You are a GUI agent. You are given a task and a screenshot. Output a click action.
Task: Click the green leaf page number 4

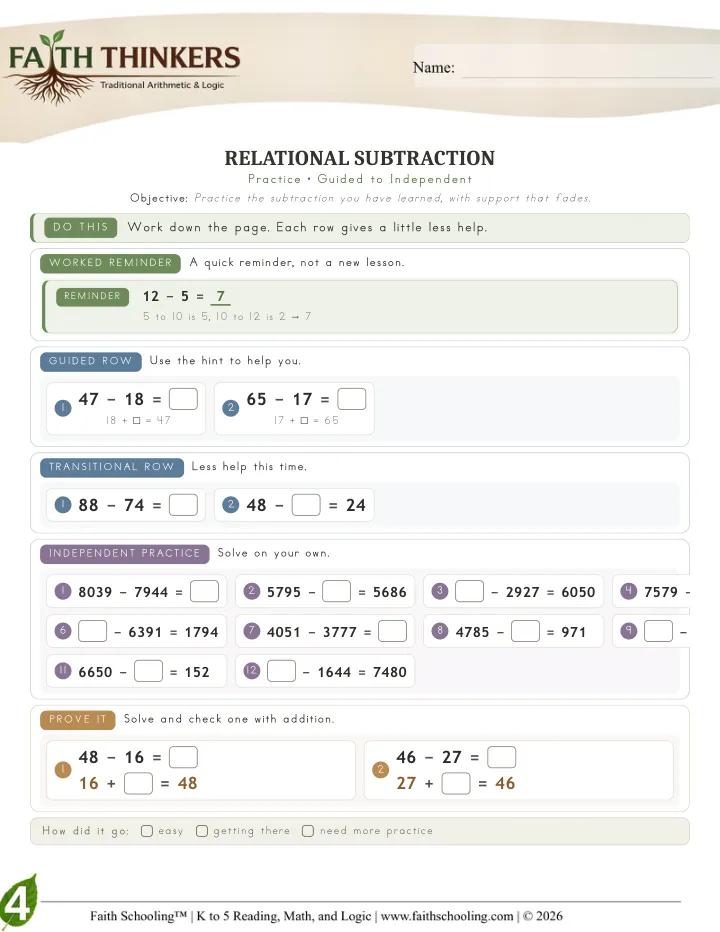[18, 902]
